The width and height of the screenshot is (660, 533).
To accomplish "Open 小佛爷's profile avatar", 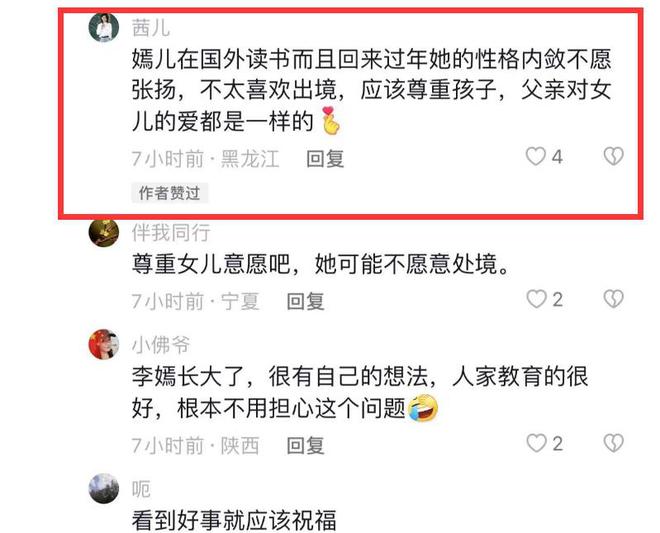I will (x=104, y=344).
